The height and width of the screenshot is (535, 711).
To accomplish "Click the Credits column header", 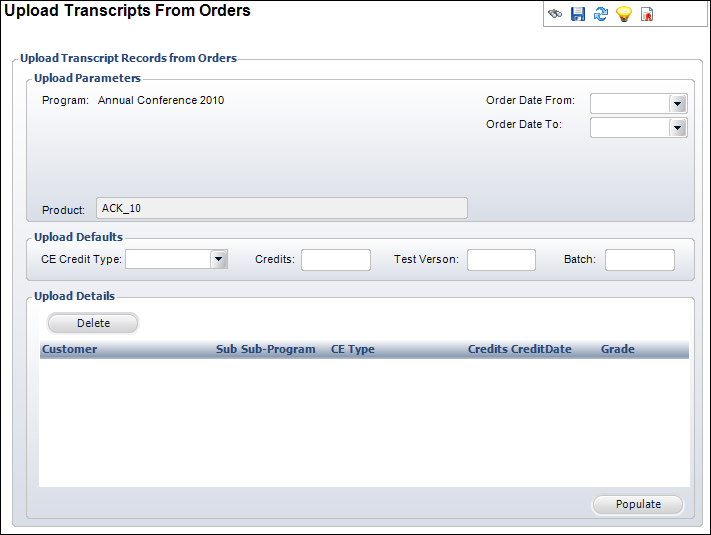I will click(x=487, y=350).
